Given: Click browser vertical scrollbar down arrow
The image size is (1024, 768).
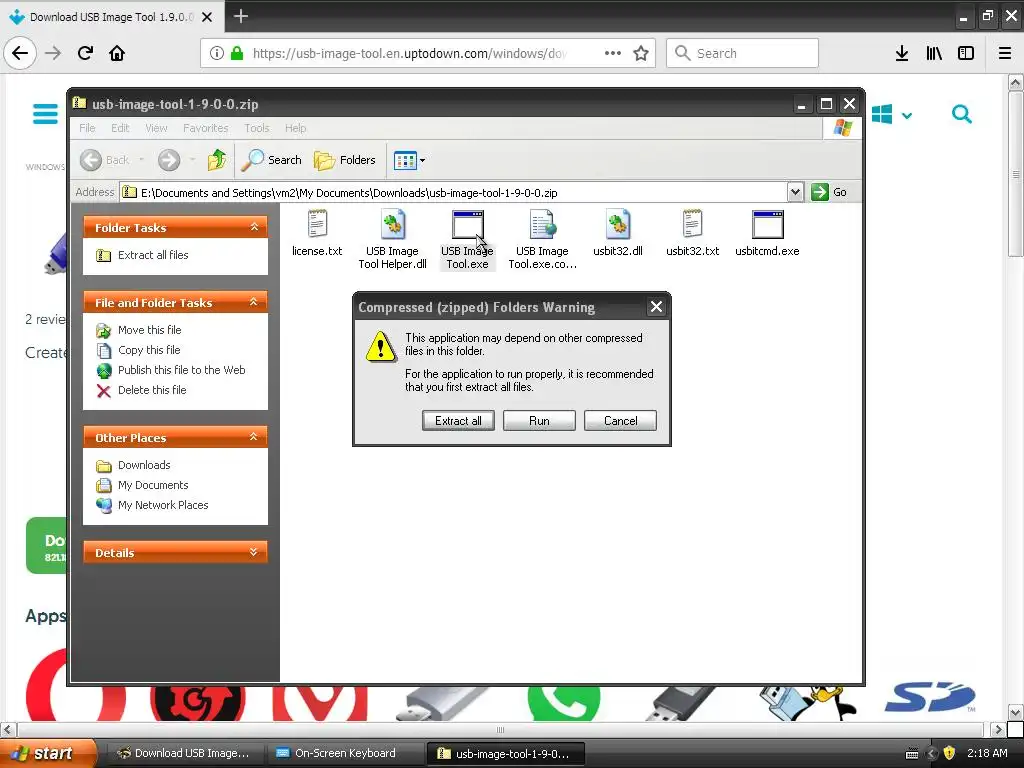Looking at the screenshot, I should [x=1015, y=712].
